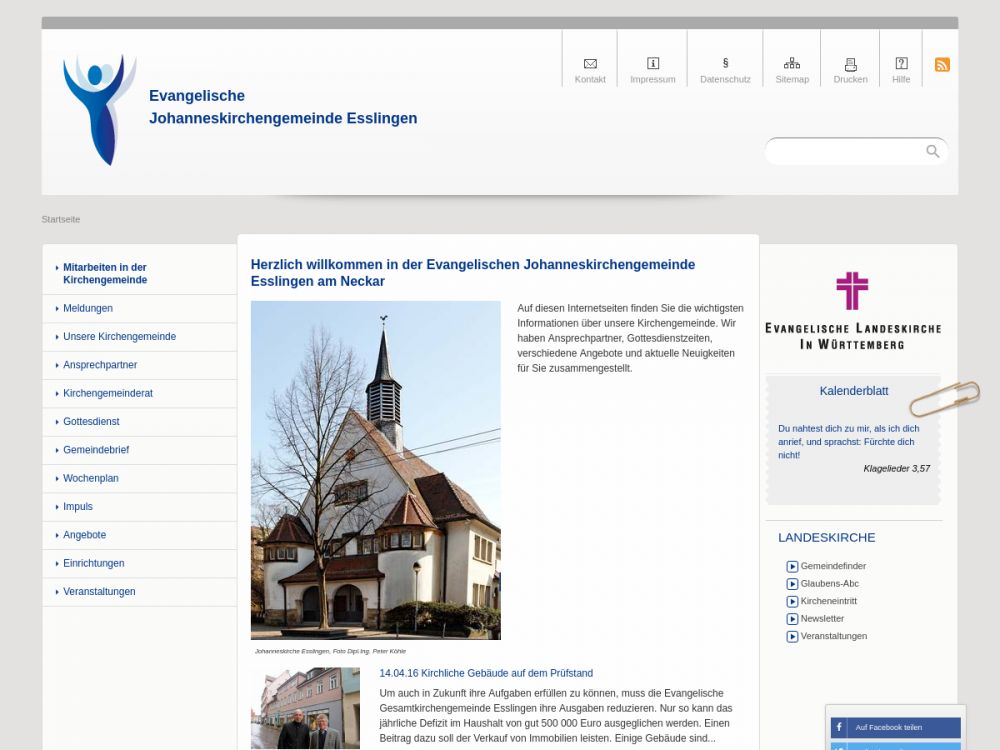Click the Johanneskirche church photo

tap(375, 470)
